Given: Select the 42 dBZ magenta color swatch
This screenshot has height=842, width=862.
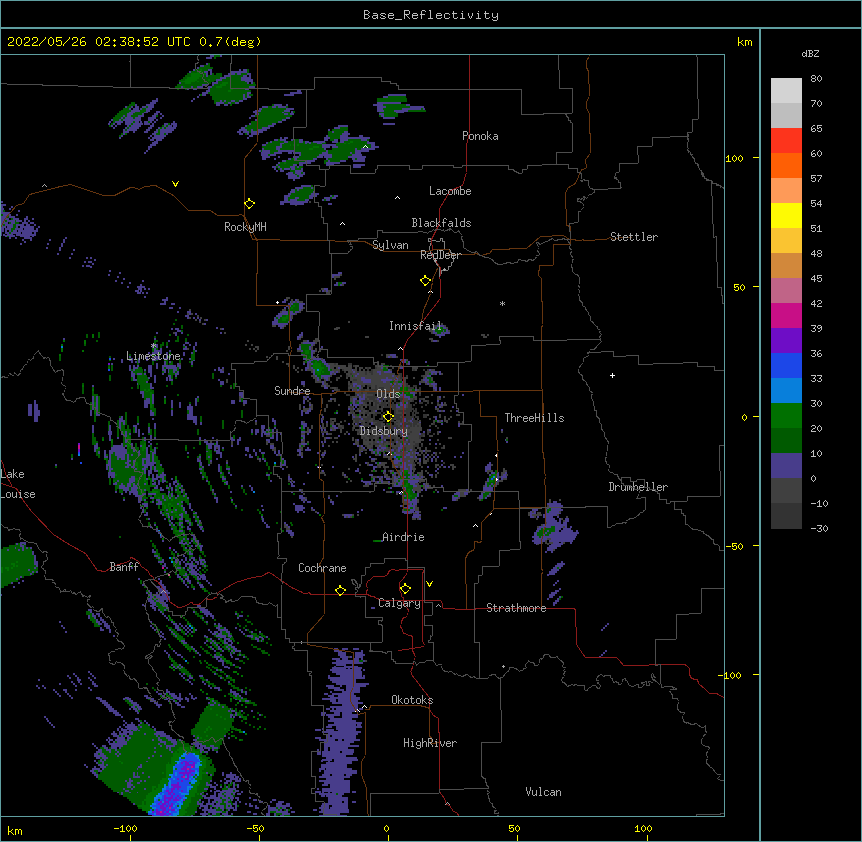Looking at the screenshot, I should (x=786, y=315).
